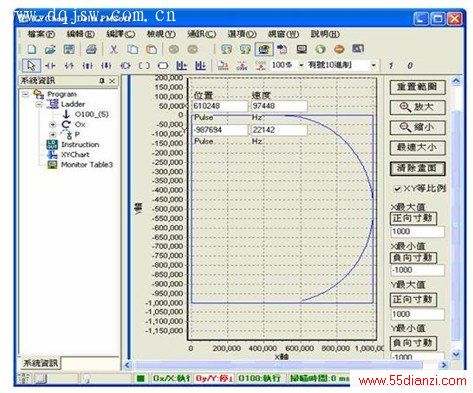Click the 清除畫面 button
Screen dimensions: 473x393
click(x=417, y=168)
